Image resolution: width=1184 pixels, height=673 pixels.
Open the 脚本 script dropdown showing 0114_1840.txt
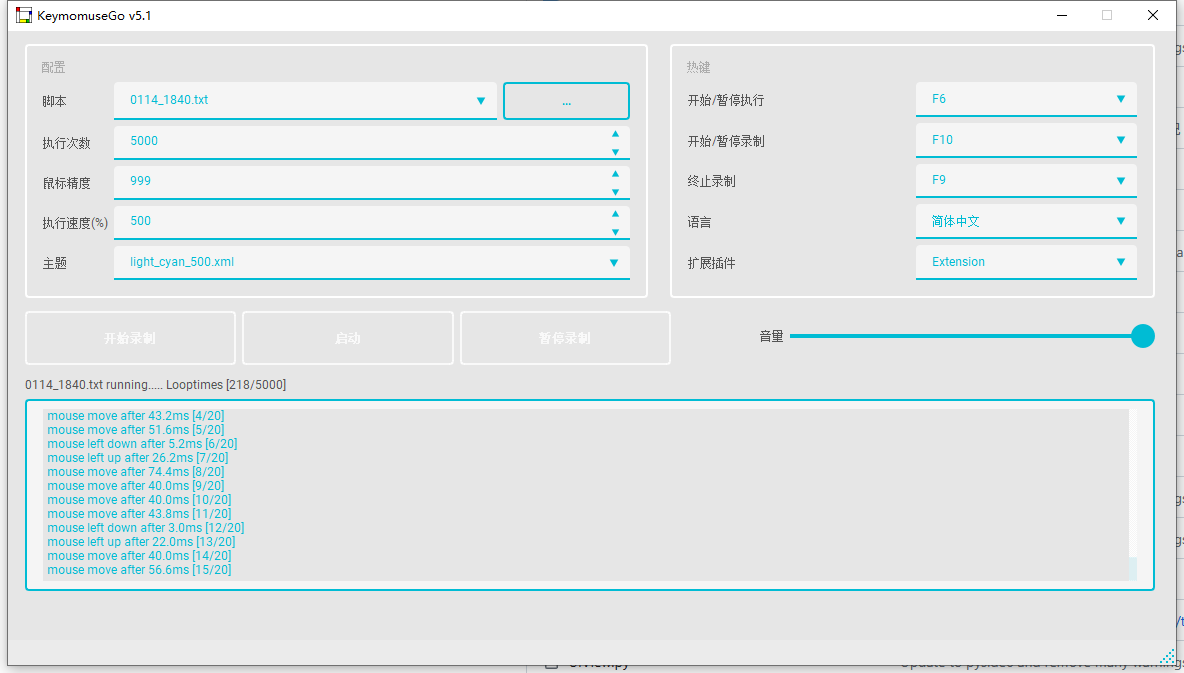coord(305,100)
